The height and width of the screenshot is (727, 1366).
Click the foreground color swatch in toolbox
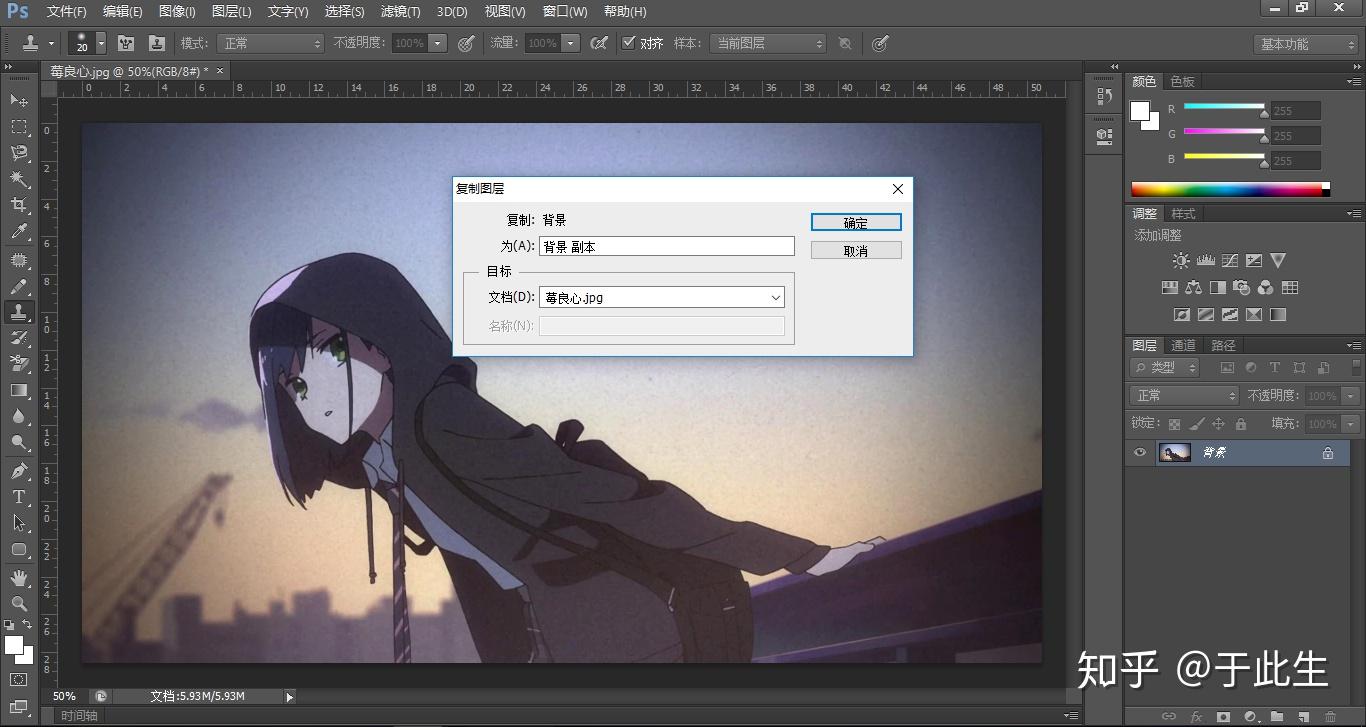[x=14, y=645]
